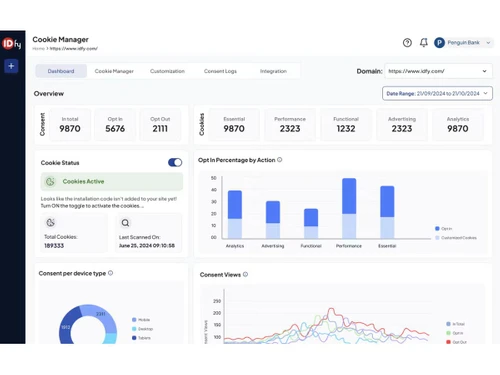Click the Tablets legend swatch
This screenshot has height=375, width=500.
pos(134,338)
